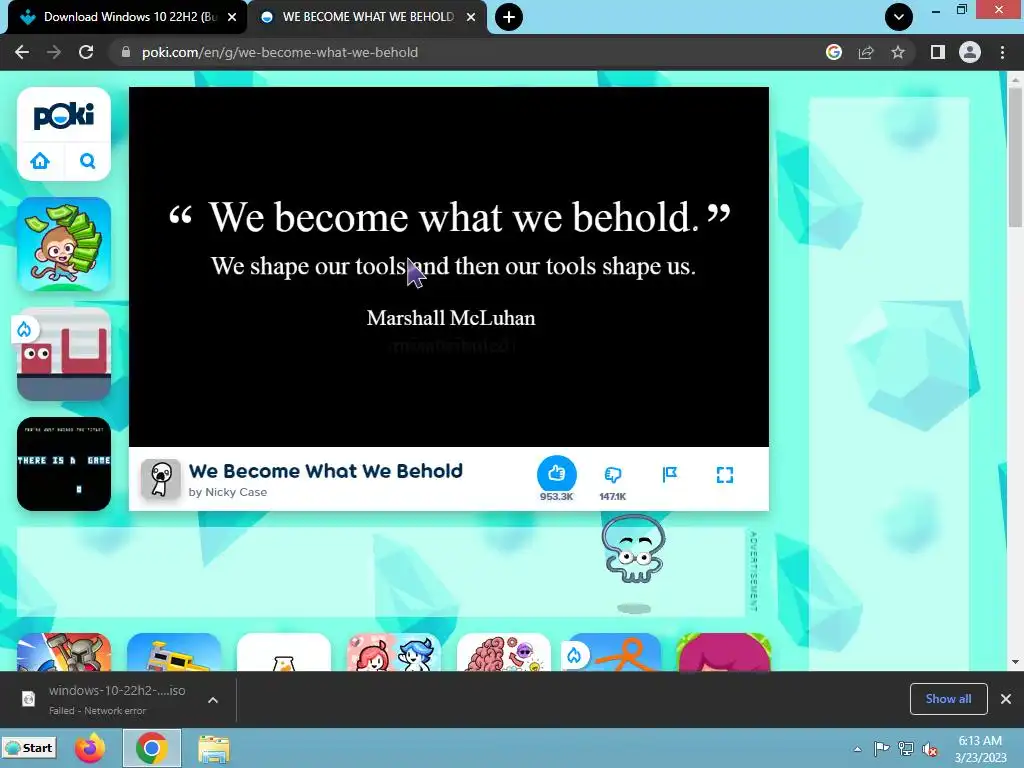The height and width of the screenshot is (768, 1024).
Task: Reload the current page
Action: tap(86, 52)
